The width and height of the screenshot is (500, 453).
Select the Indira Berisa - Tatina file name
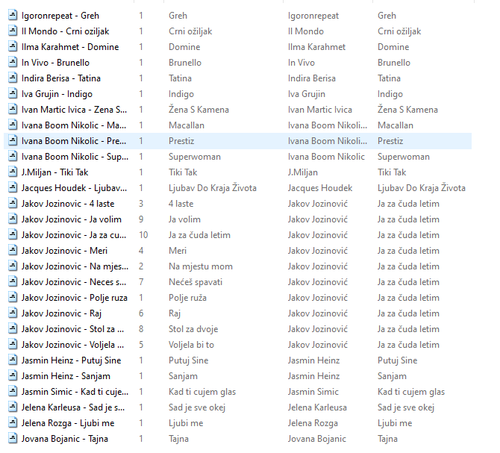[61, 78]
